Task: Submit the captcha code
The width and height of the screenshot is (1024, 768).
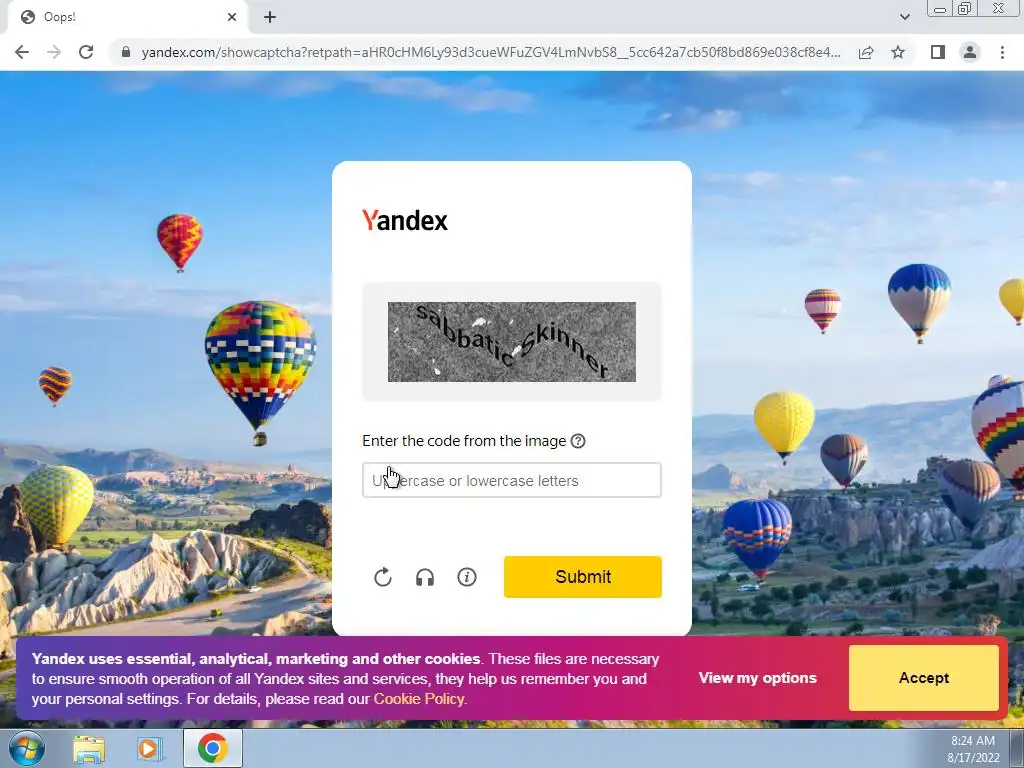Action: coord(583,577)
